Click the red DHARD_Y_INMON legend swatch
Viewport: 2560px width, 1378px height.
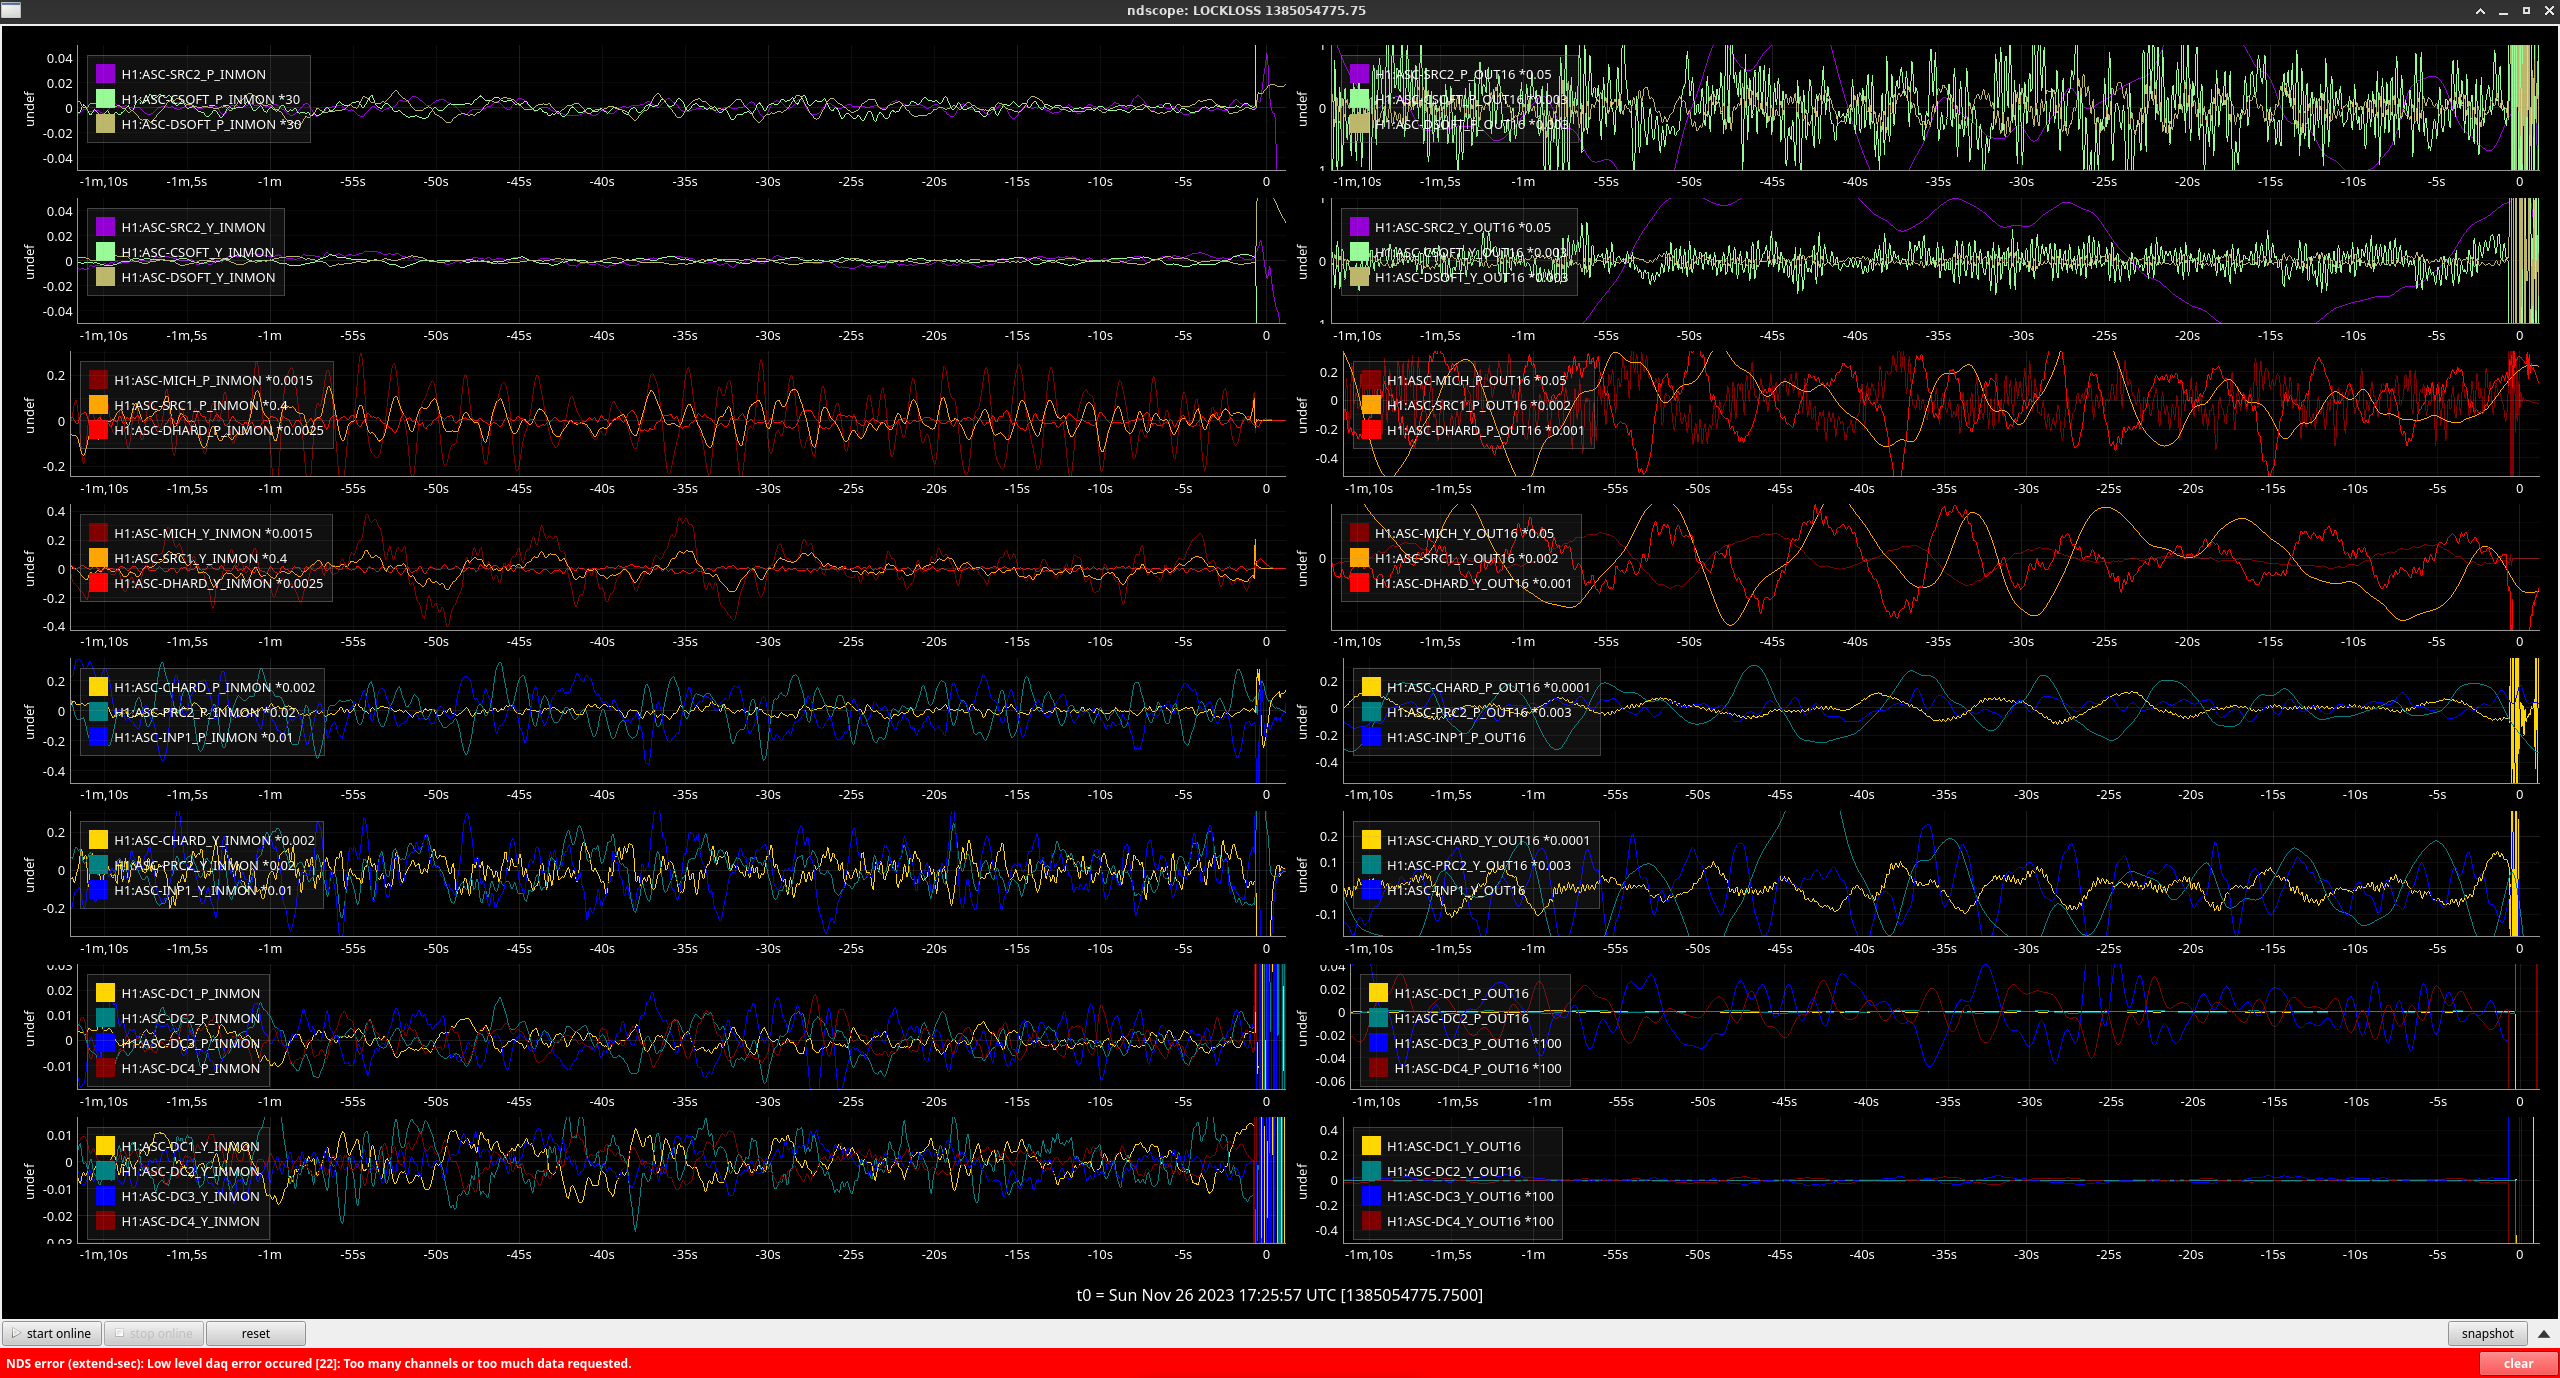click(x=98, y=583)
